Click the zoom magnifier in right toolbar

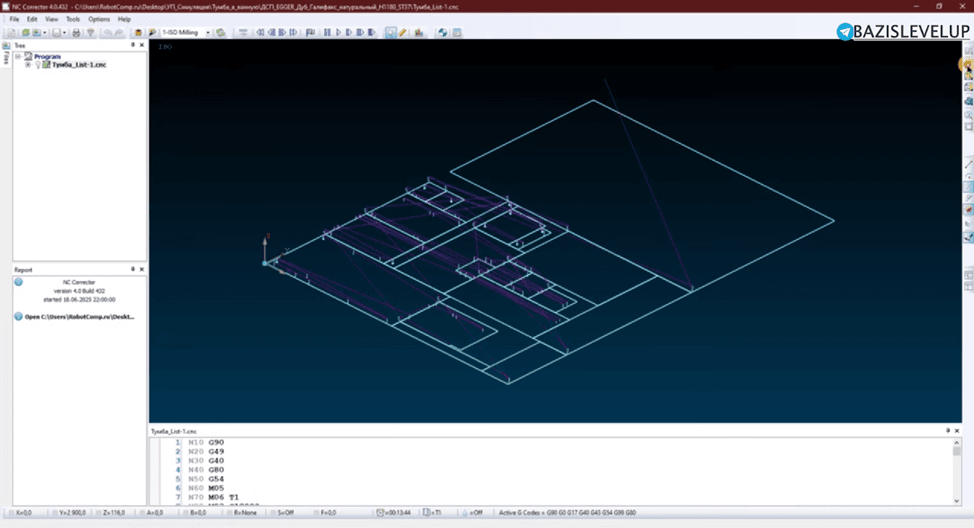pyautogui.click(x=968, y=115)
